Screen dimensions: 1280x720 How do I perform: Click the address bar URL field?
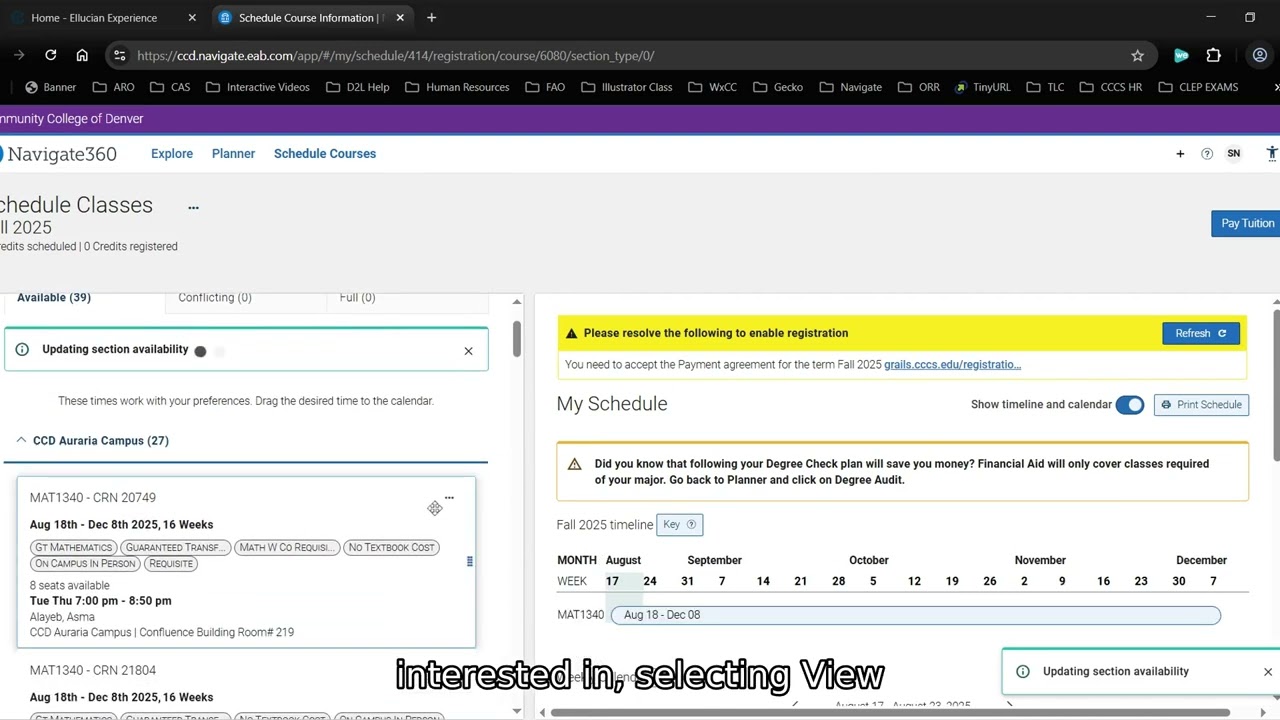click(x=630, y=56)
